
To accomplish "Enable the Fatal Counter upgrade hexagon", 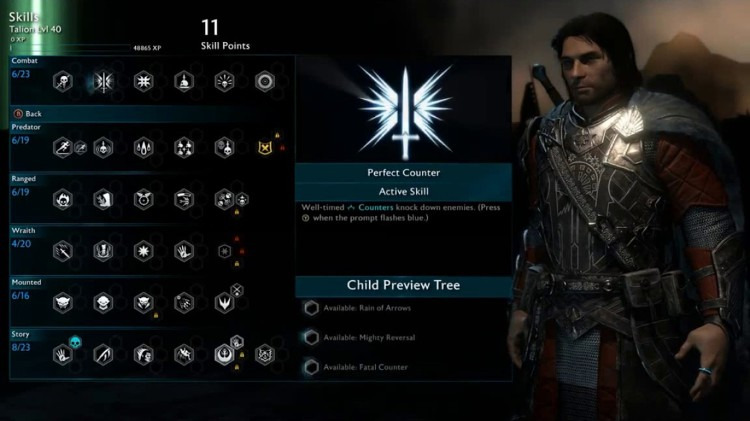I will 311,367.
